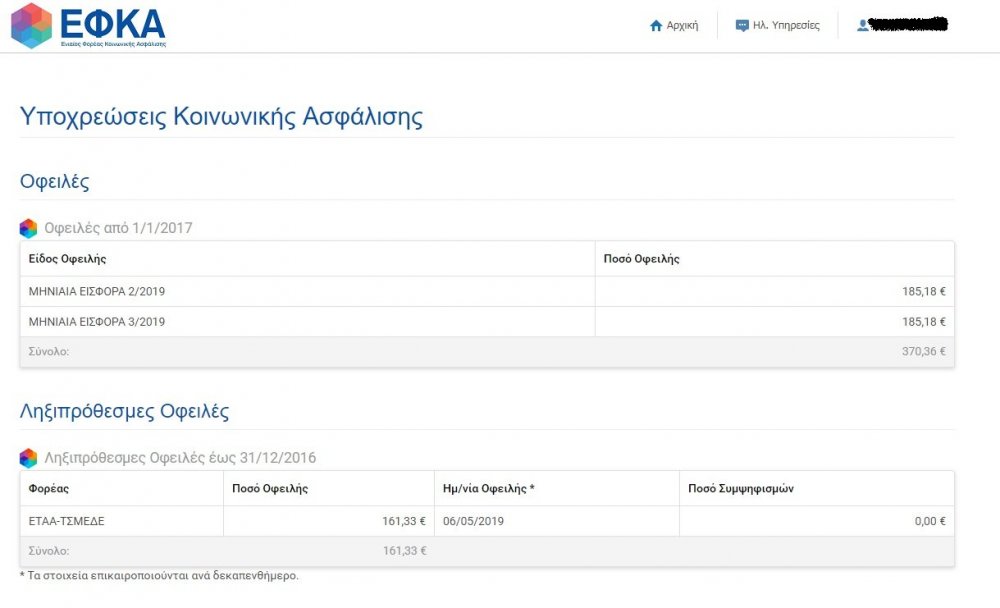Screen dimensions: 1000x608
Task: Click the icon next to Ηλ. Υπηρεσίες
Action: click(742, 26)
